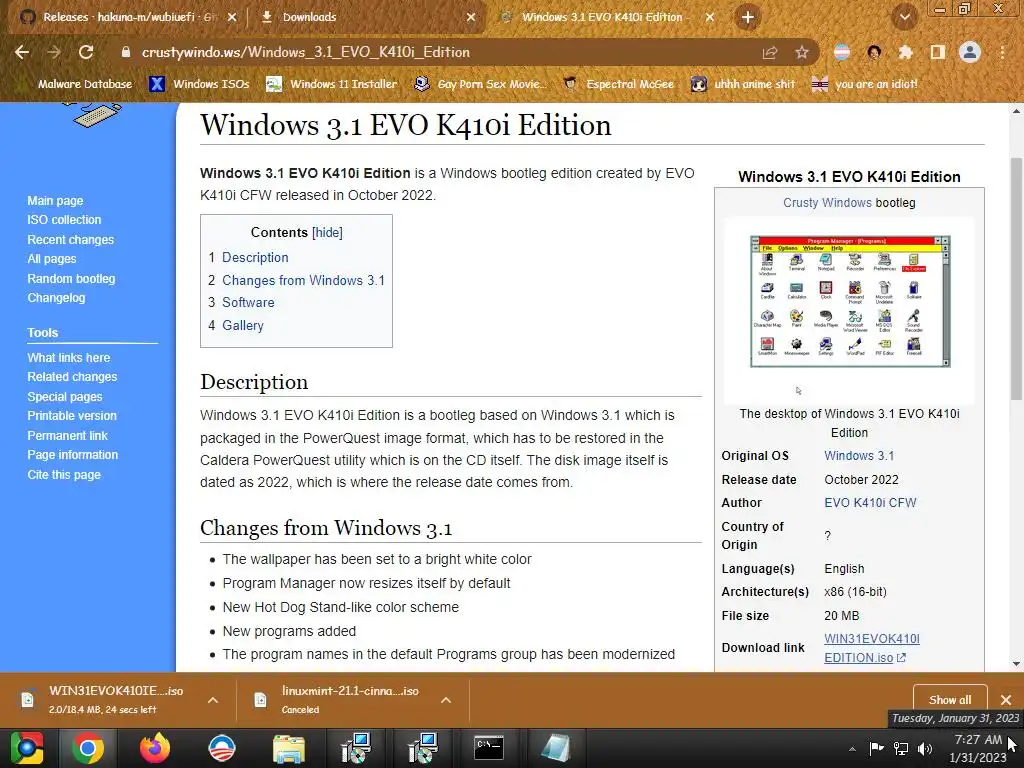Jump to Gallery in contents
The width and height of the screenshot is (1024, 768).
243,325
